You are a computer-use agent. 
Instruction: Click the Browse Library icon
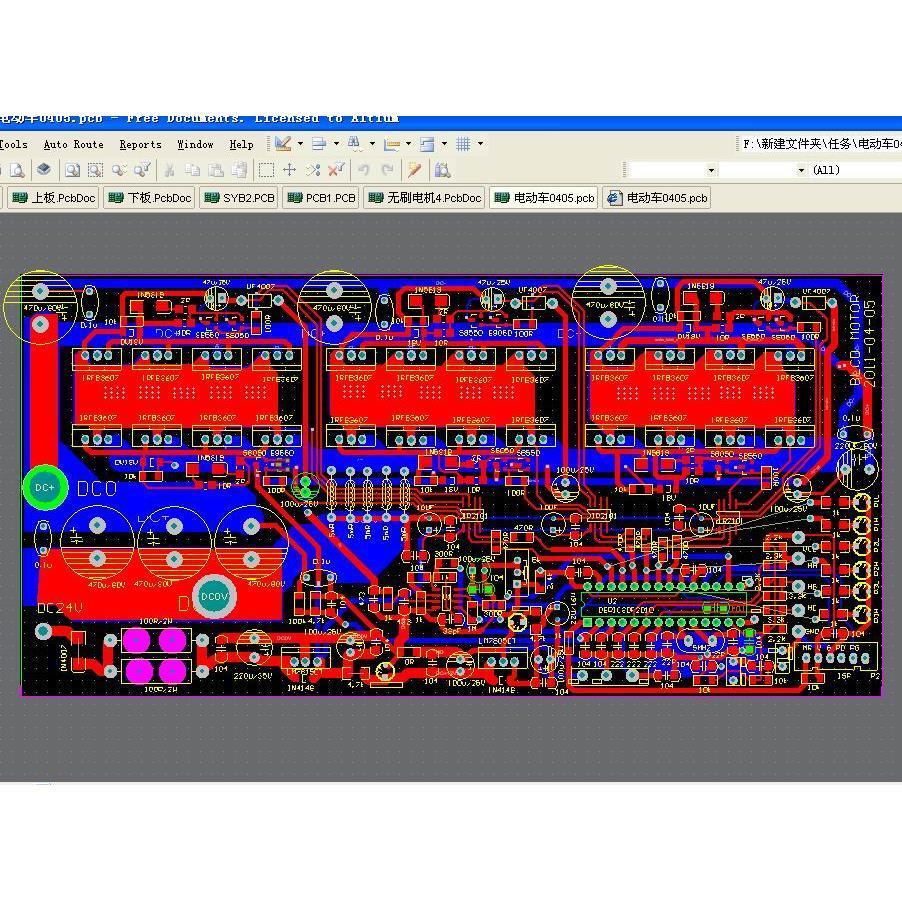tap(442, 170)
